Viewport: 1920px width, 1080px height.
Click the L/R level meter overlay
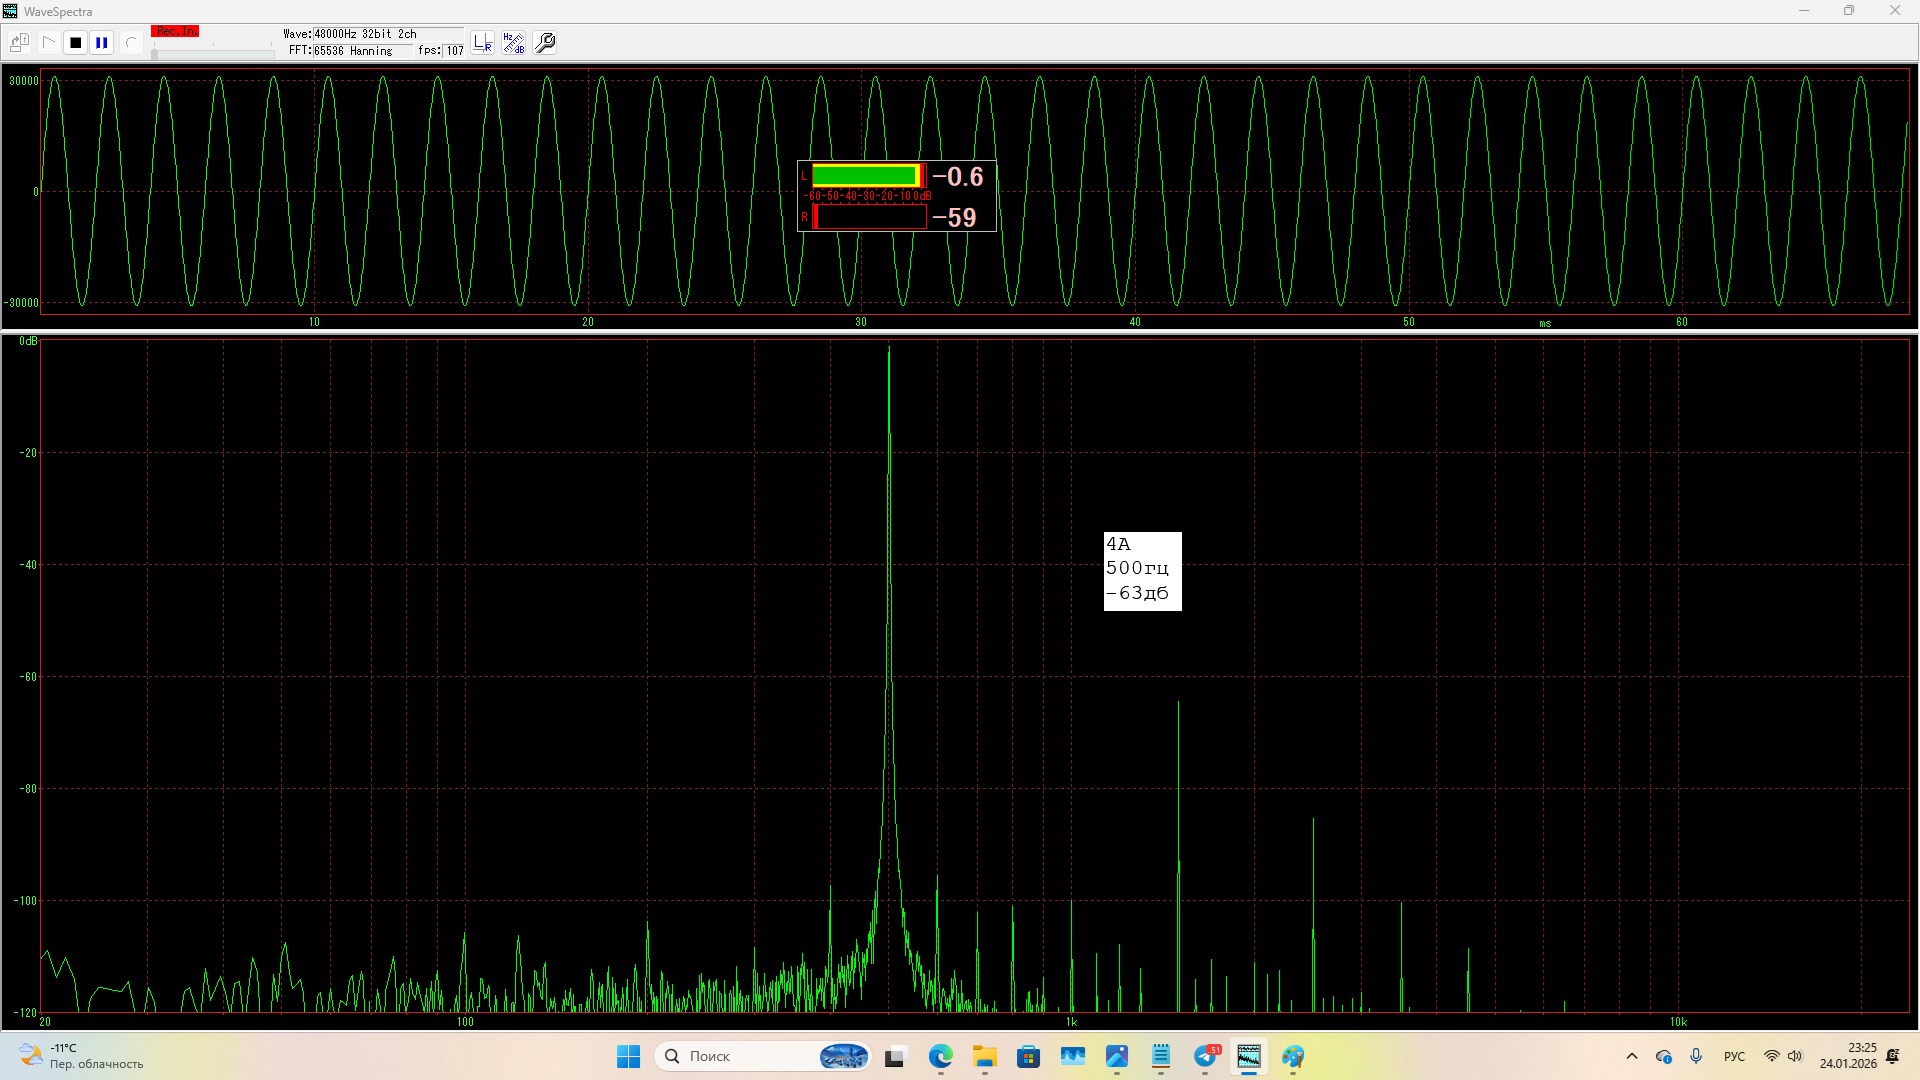click(x=896, y=196)
